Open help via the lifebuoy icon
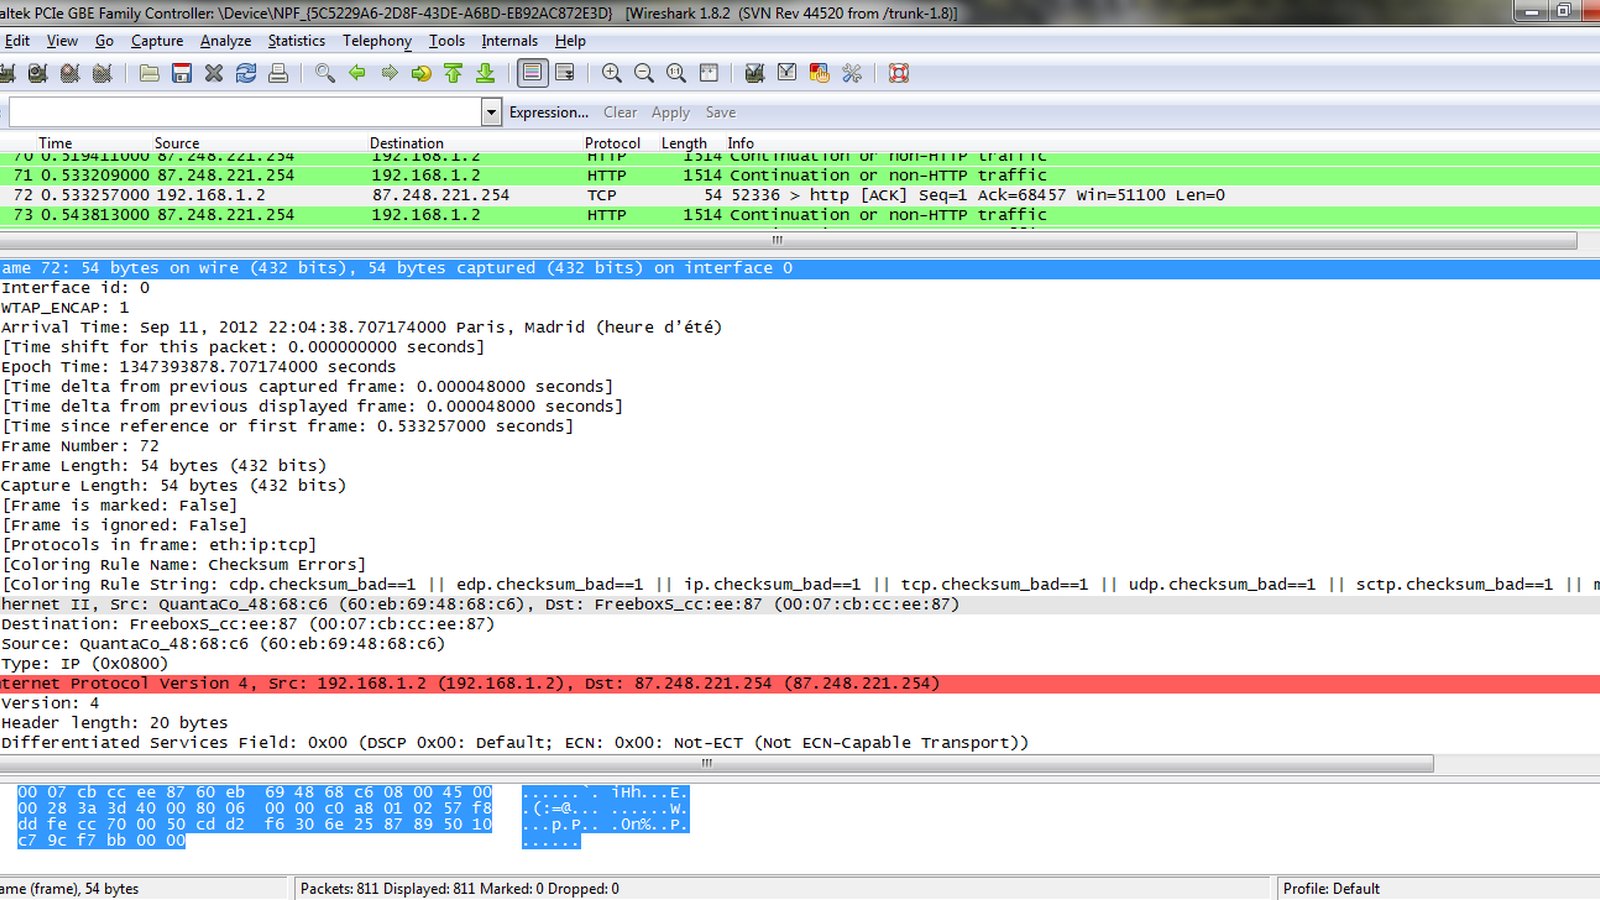The width and height of the screenshot is (1600, 900). (x=899, y=73)
